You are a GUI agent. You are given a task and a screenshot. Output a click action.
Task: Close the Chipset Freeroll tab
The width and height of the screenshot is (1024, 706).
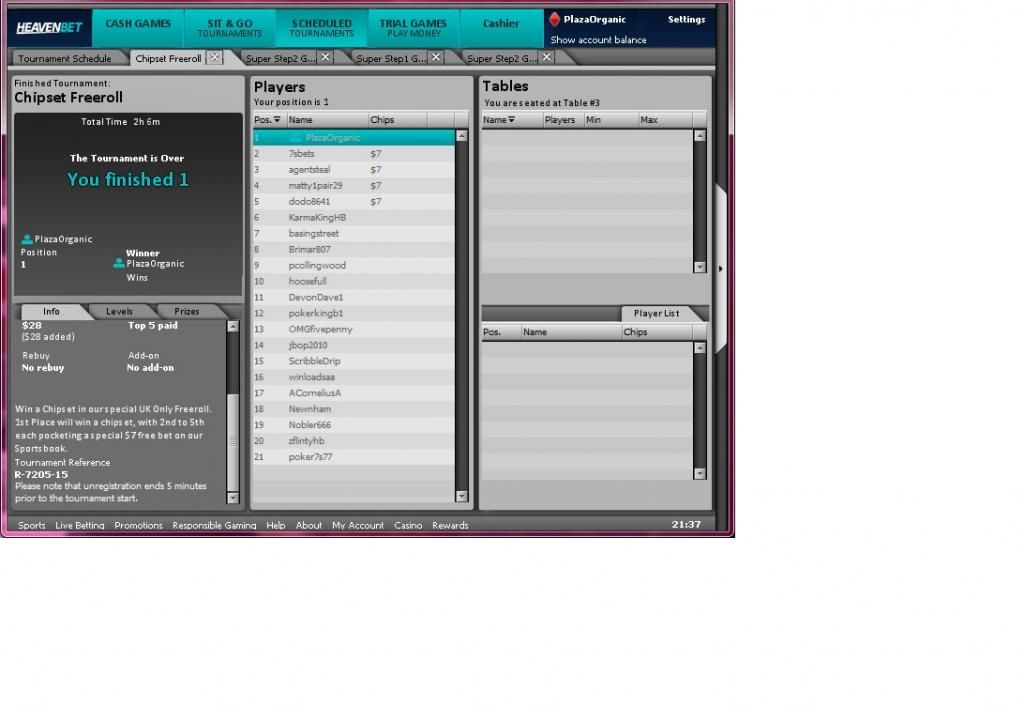click(214, 58)
